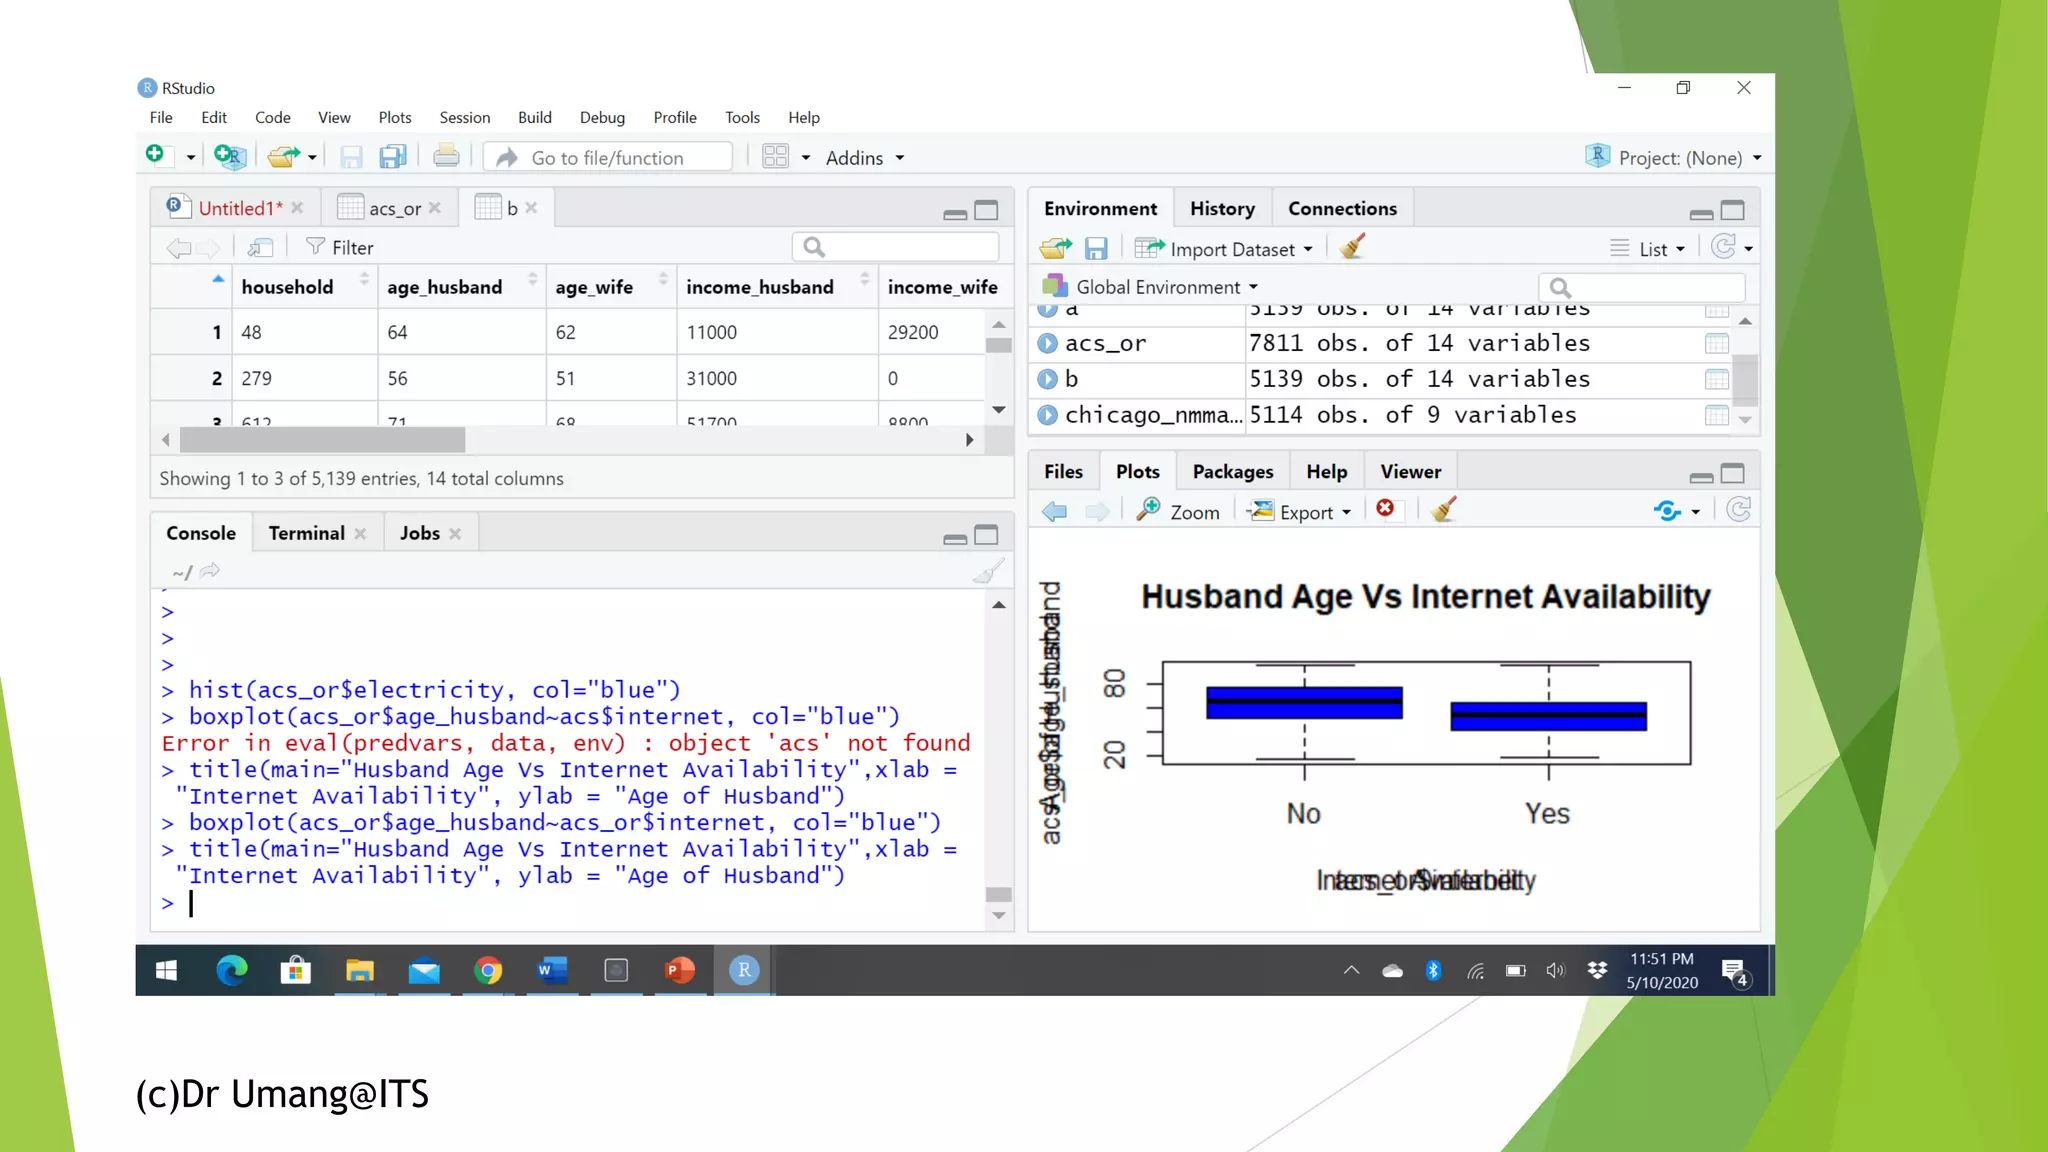Click the Save current document icon

351,157
